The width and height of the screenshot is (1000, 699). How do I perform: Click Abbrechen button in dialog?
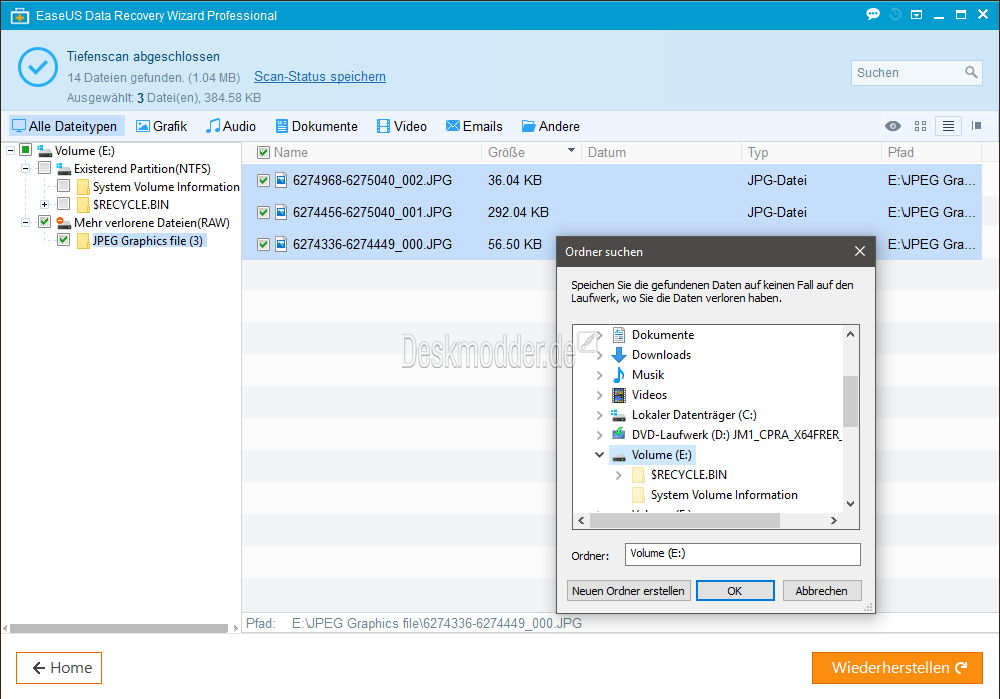tap(821, 591)
